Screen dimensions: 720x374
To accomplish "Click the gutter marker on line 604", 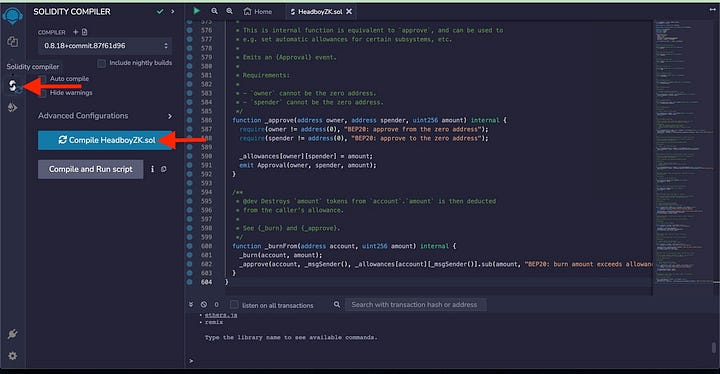I will click(x=190, y=282).
